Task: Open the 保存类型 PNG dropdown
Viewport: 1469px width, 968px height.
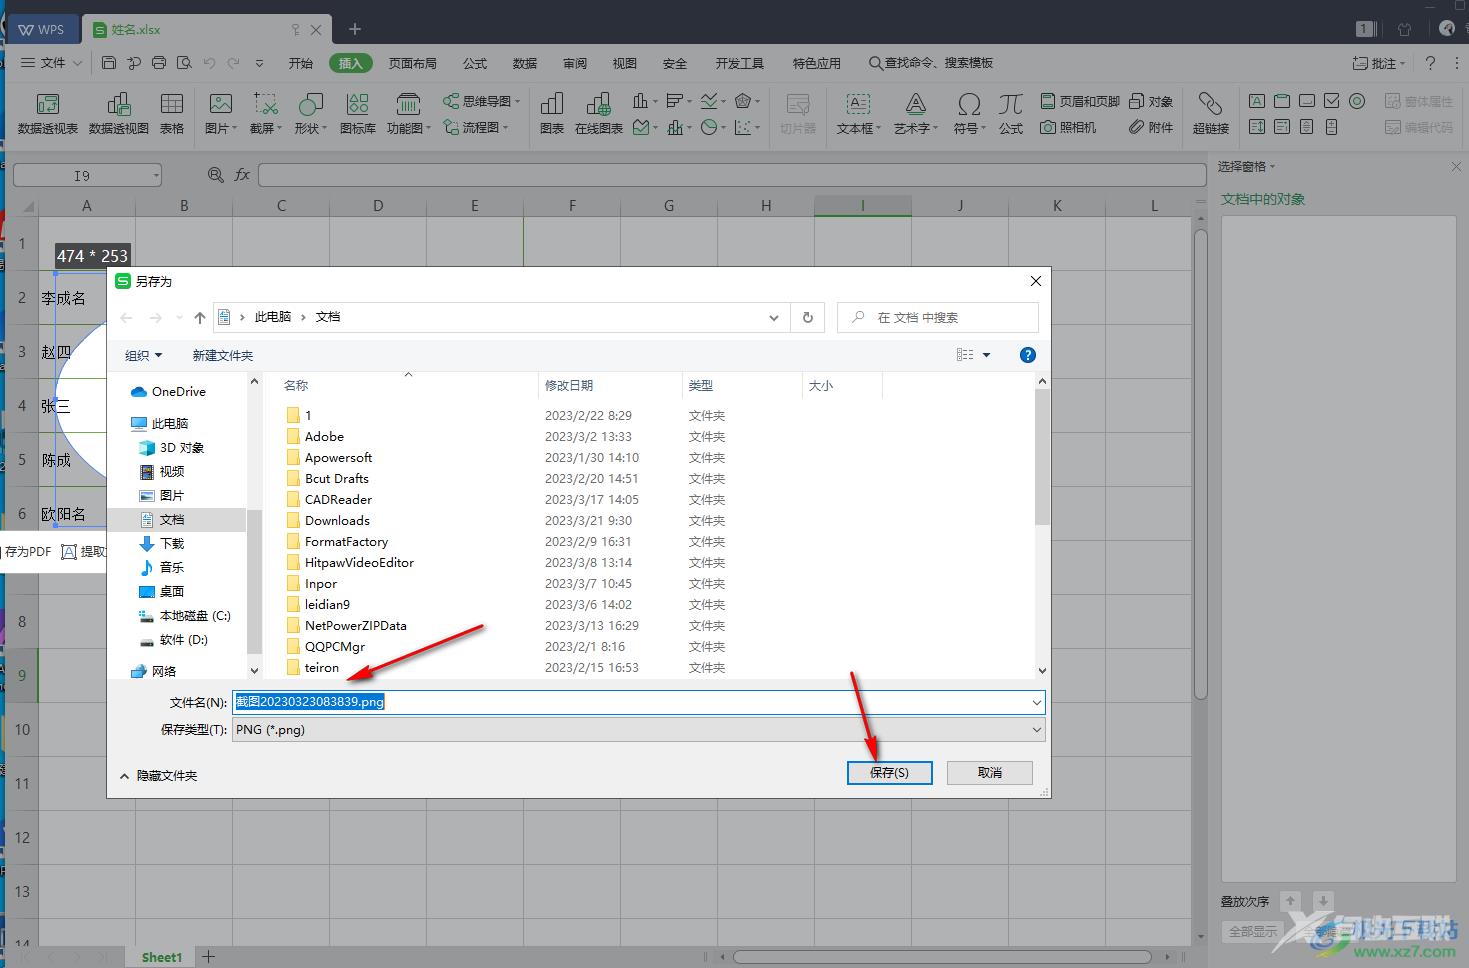Action: click(638, 729)
